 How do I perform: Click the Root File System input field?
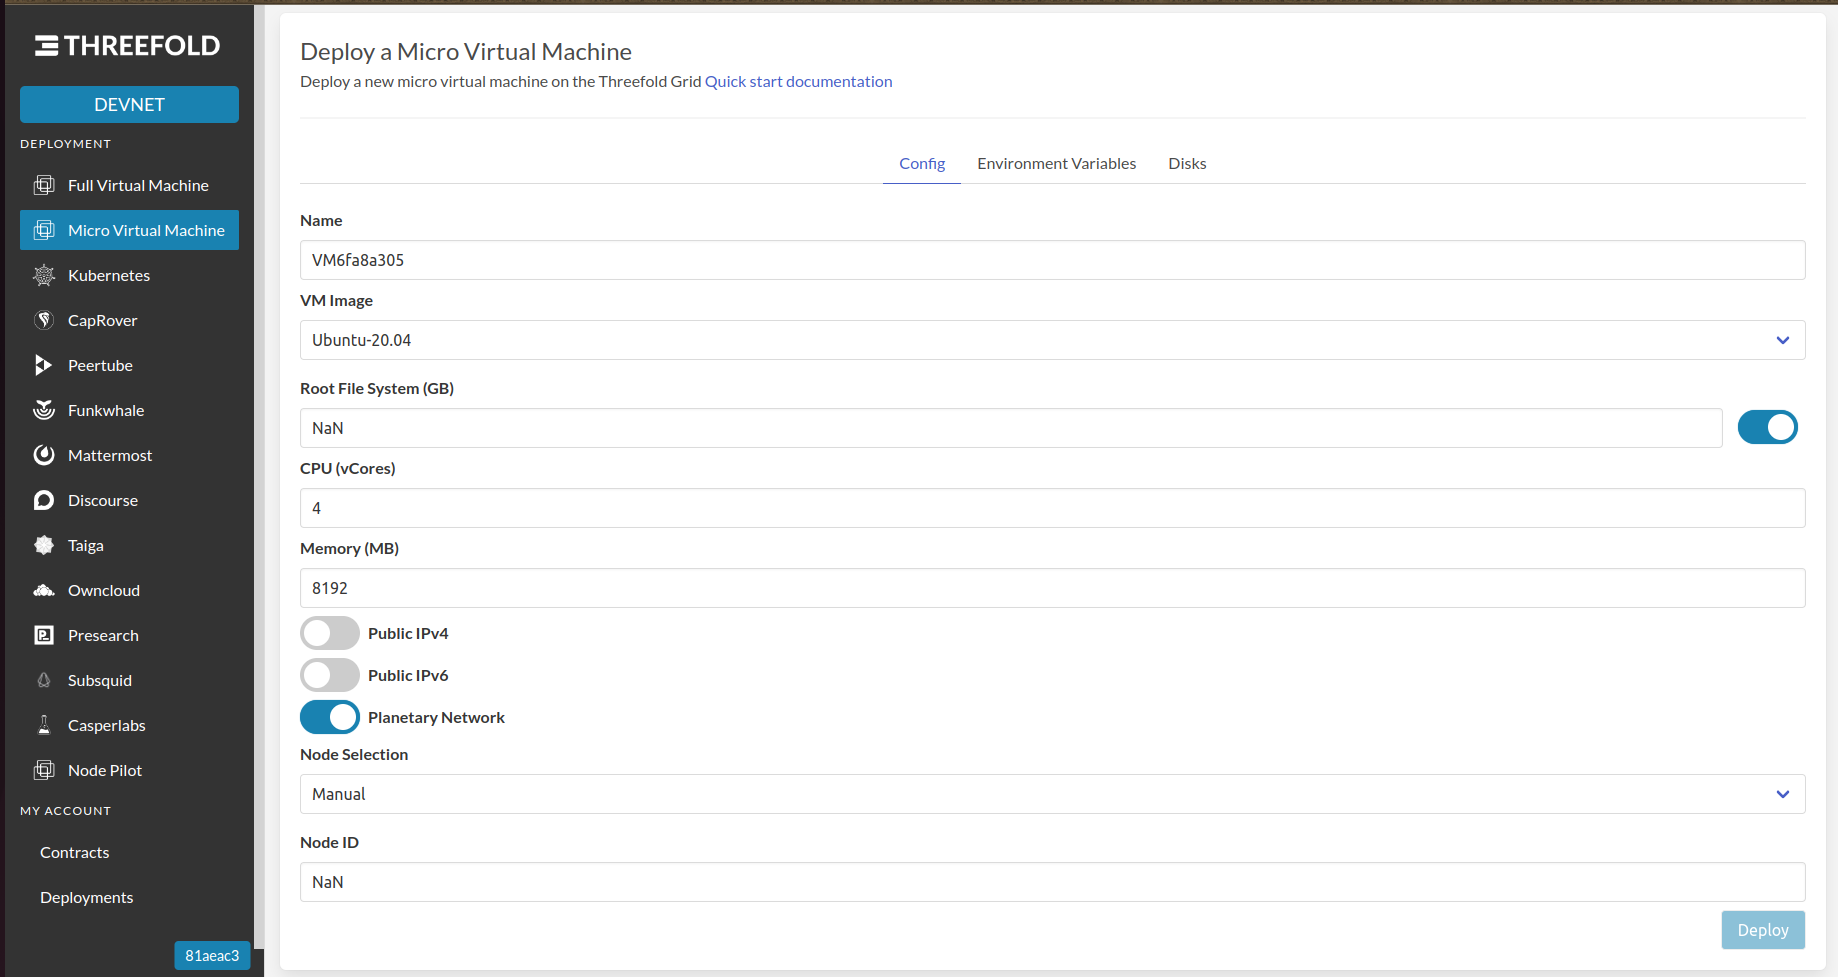point(1011,428)
